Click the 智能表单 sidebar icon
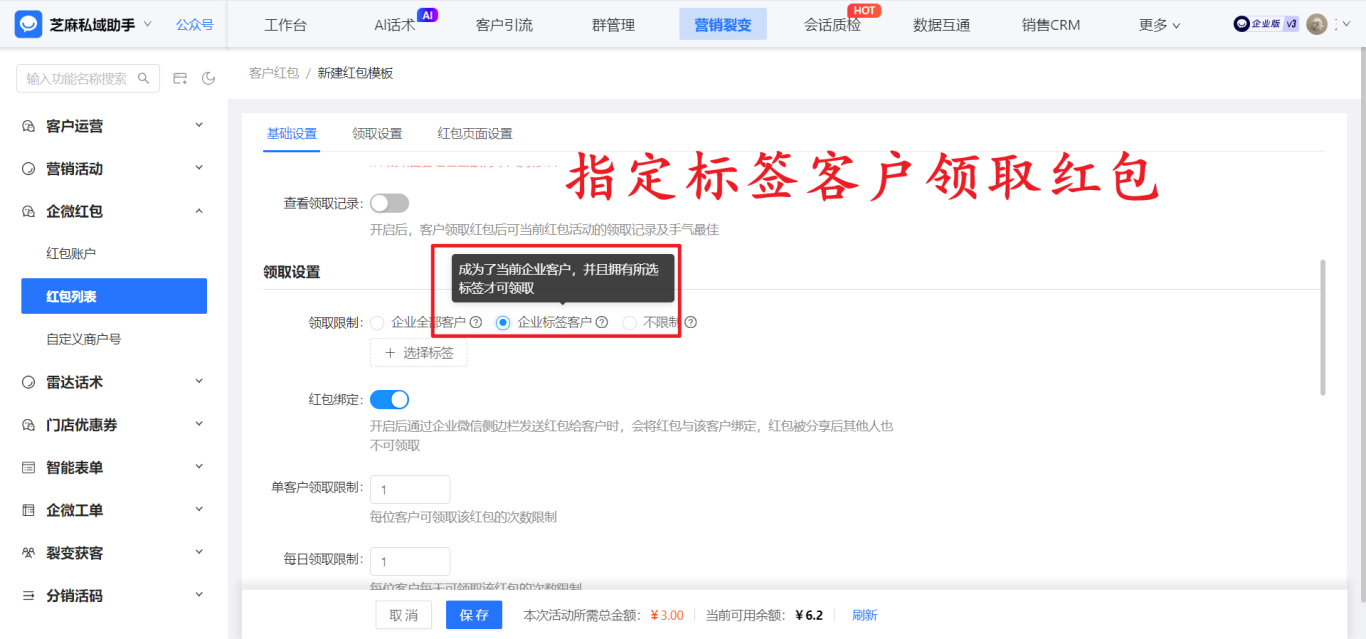The width and height of the screenshot is (1366, 639). click(28, 467)
